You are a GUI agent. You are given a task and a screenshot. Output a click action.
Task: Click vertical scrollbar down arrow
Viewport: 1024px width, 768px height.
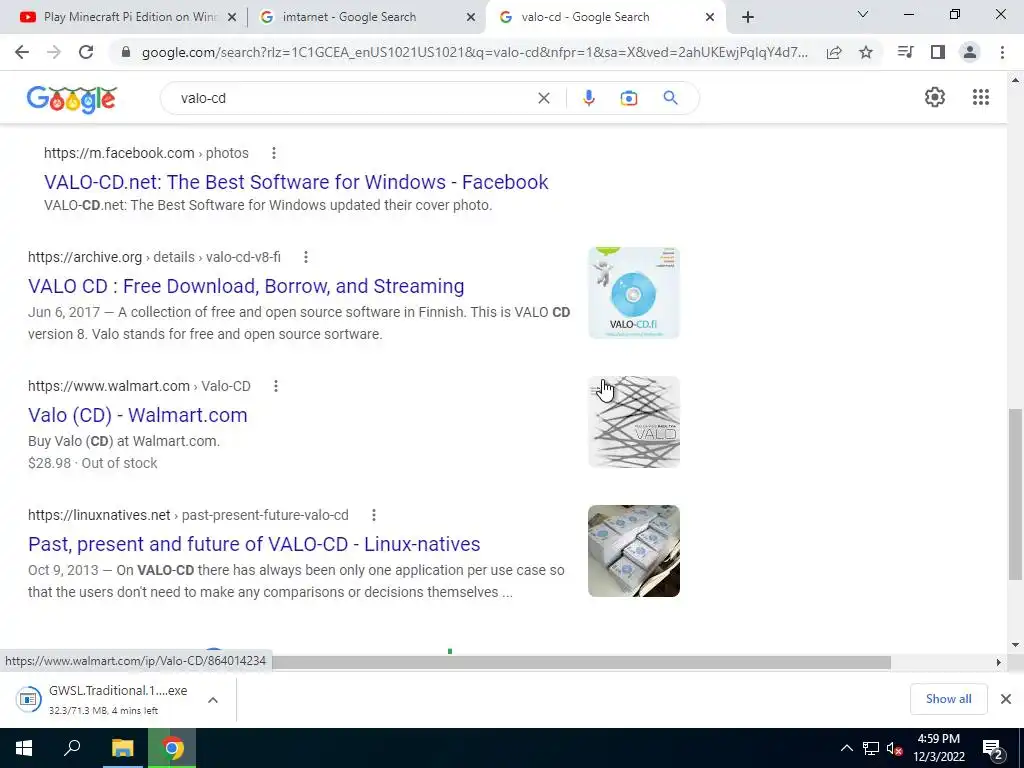pyautogui.click(x=1015, y=645)
